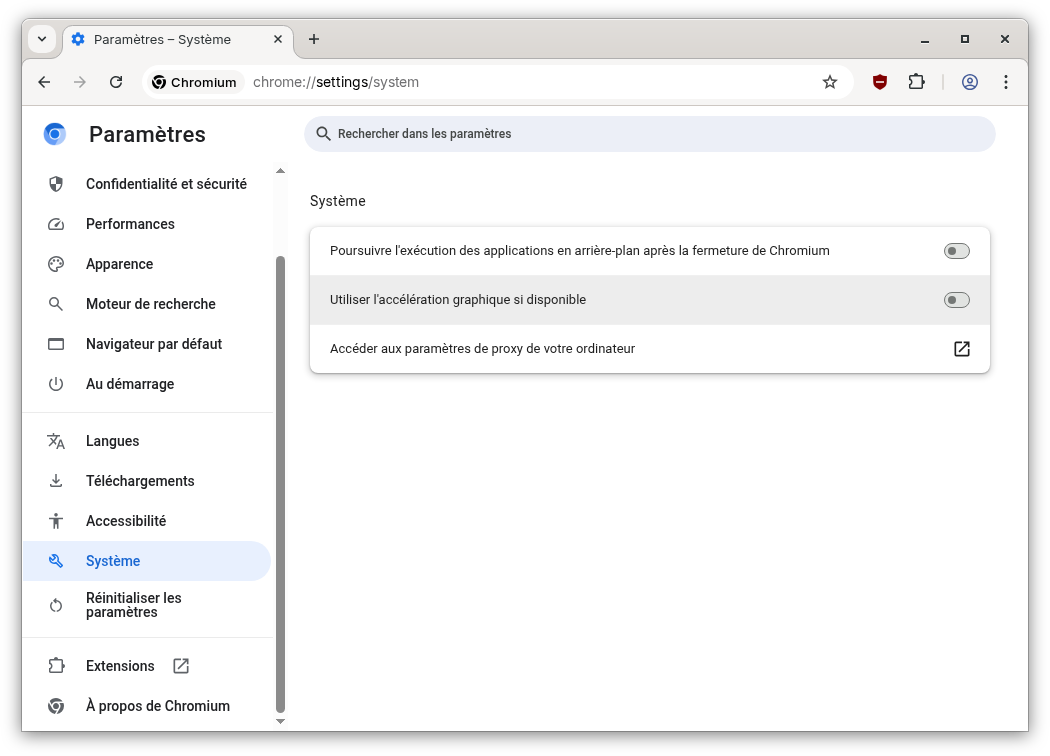Open a new tab with plus button

coord(314,39)
